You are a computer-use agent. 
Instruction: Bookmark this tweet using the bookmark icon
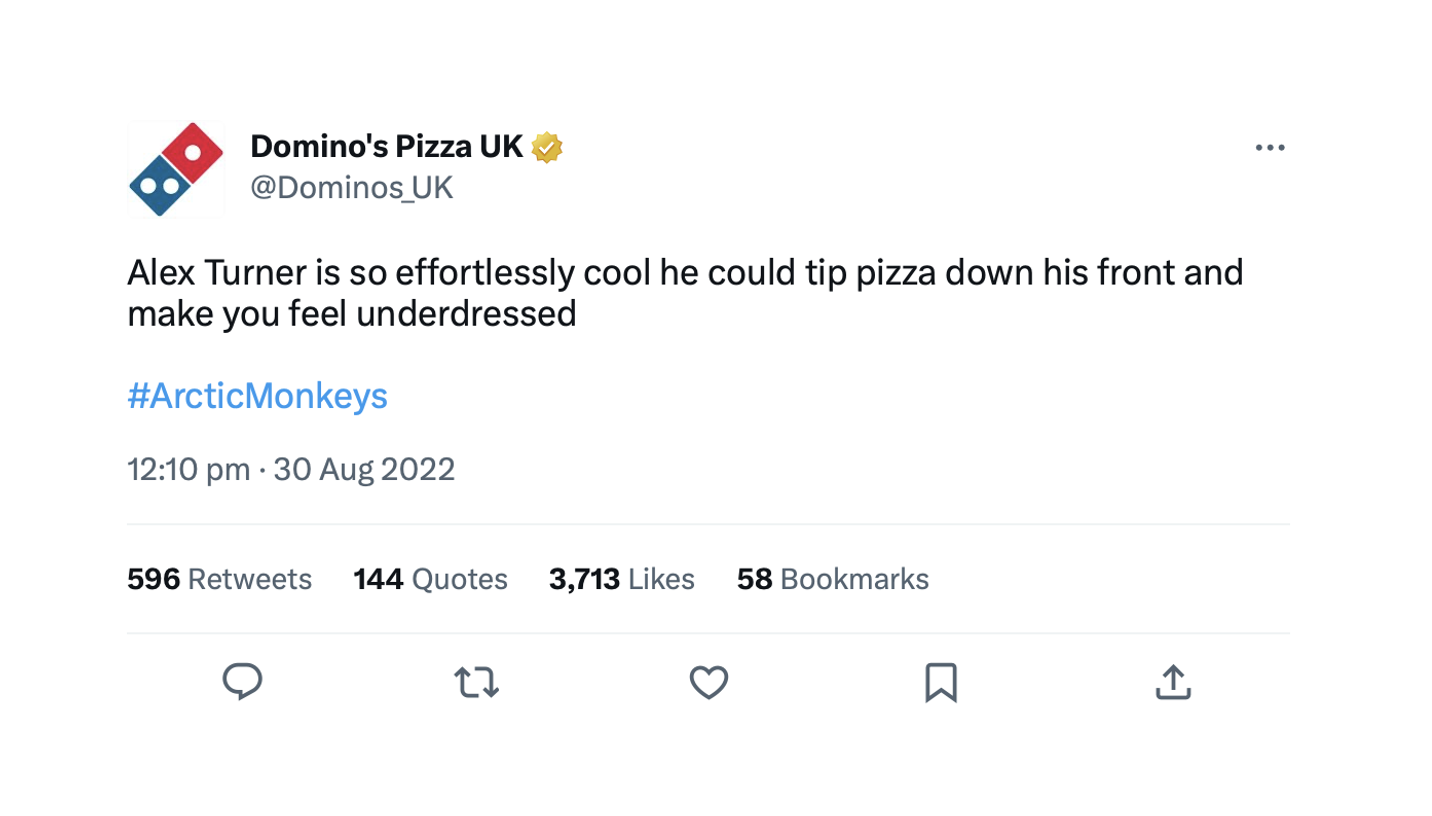[941, 682]
